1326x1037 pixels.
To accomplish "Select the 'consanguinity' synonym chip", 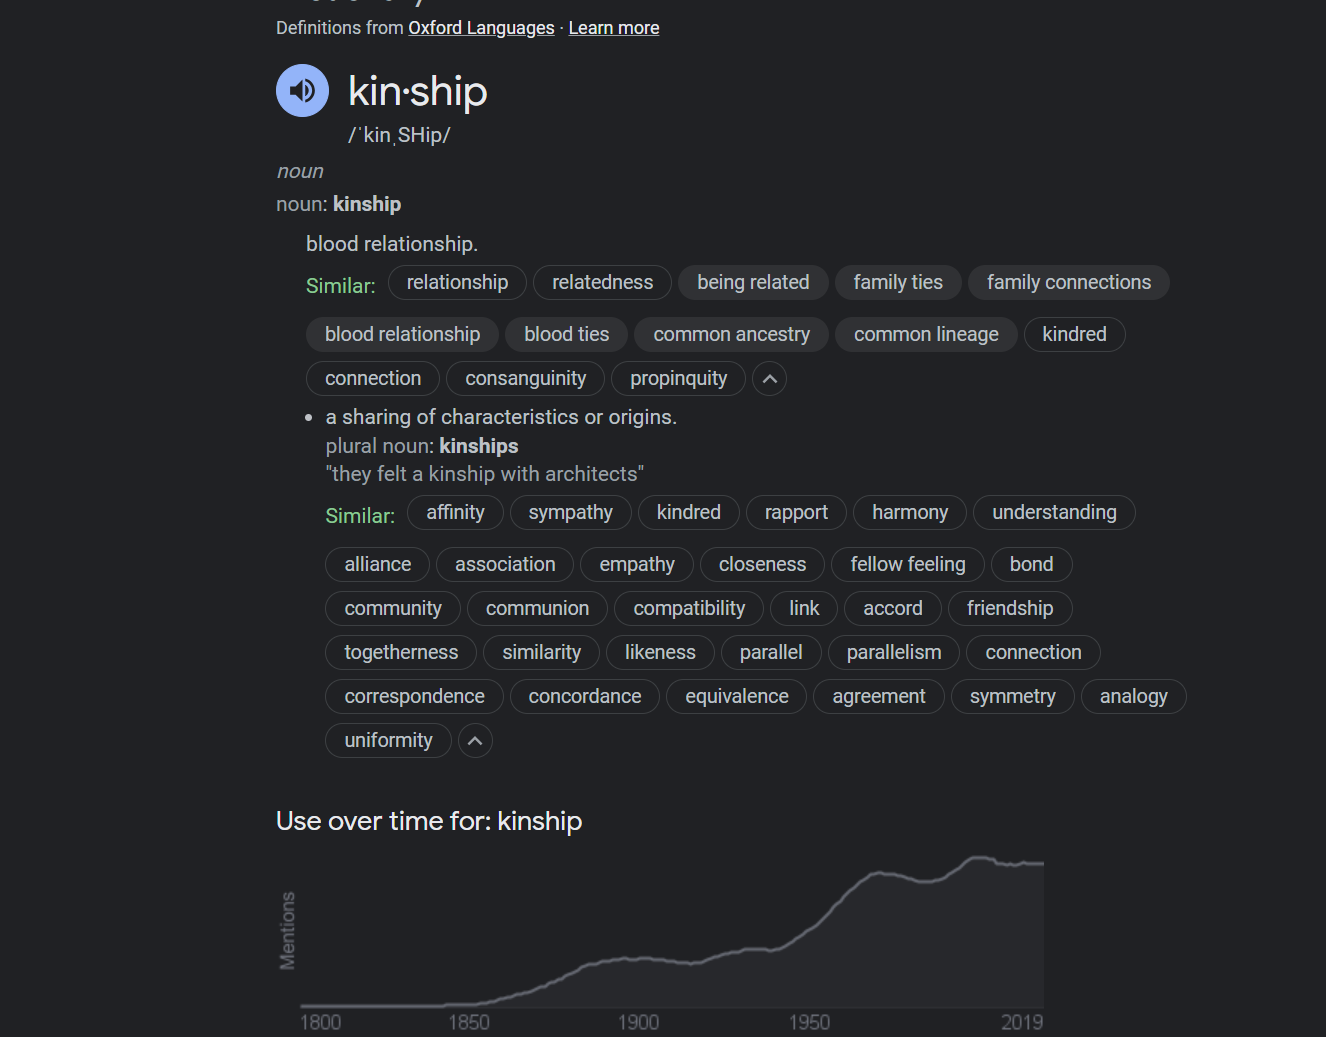I will tap(525, 379).
